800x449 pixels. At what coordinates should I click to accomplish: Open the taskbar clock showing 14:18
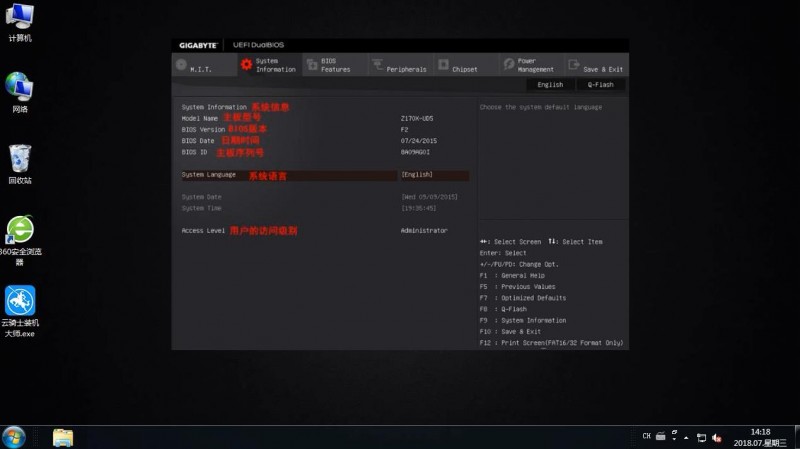point(760,437)
